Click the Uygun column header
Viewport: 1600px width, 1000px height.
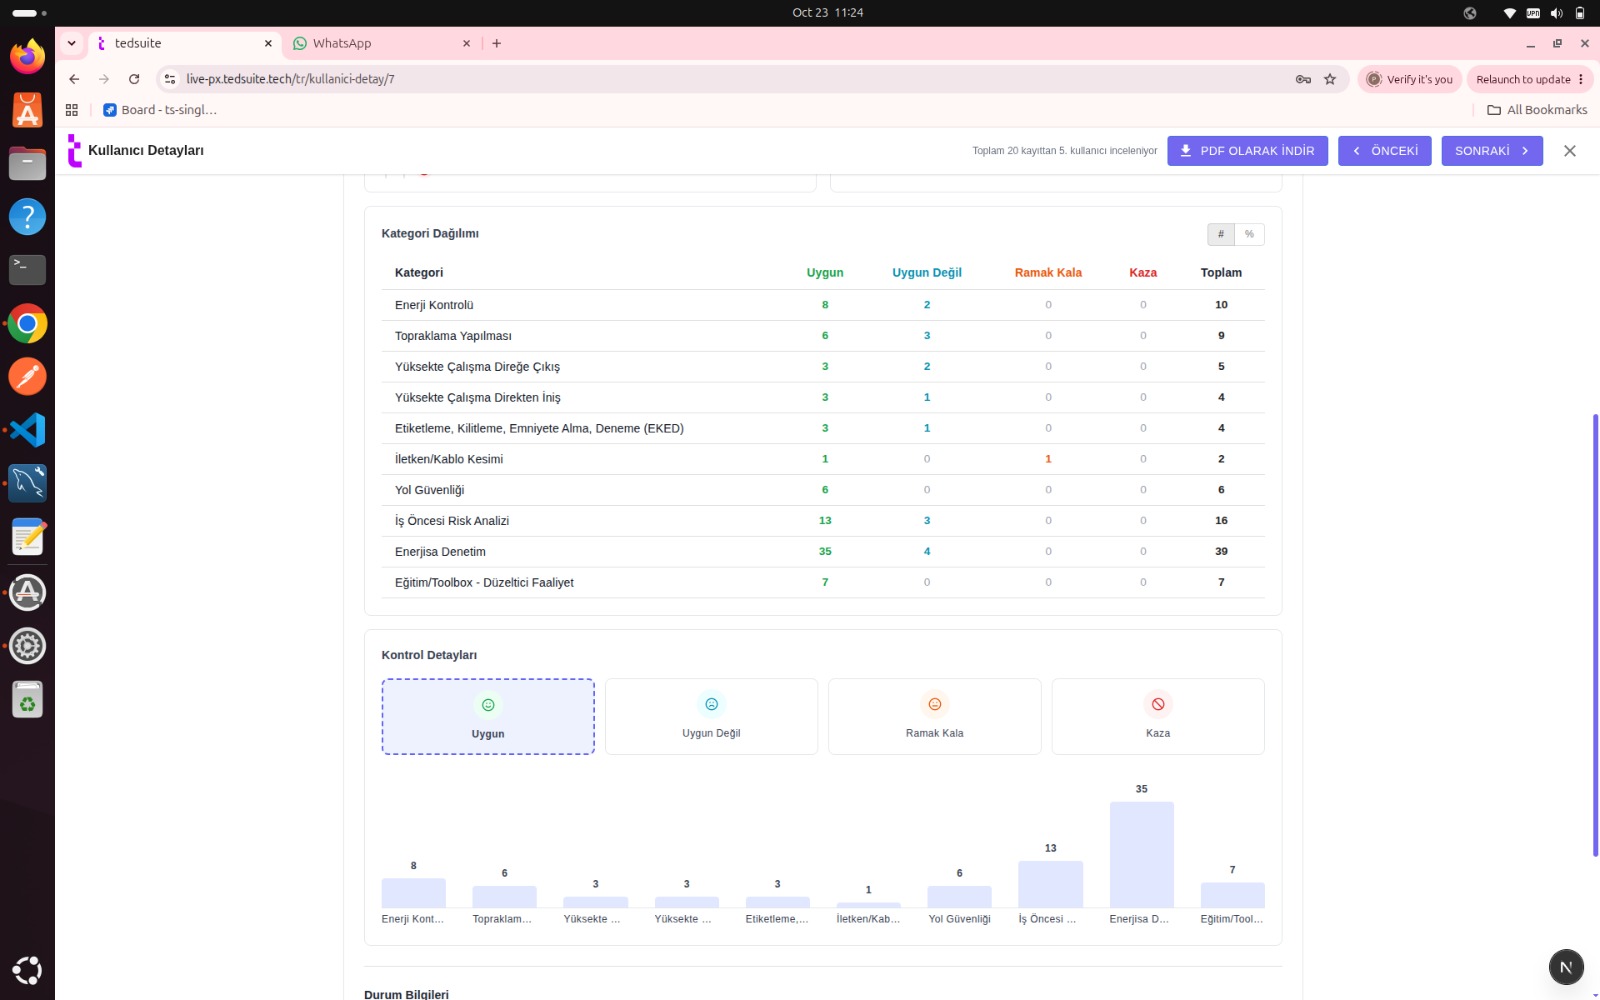pos(825,273)
